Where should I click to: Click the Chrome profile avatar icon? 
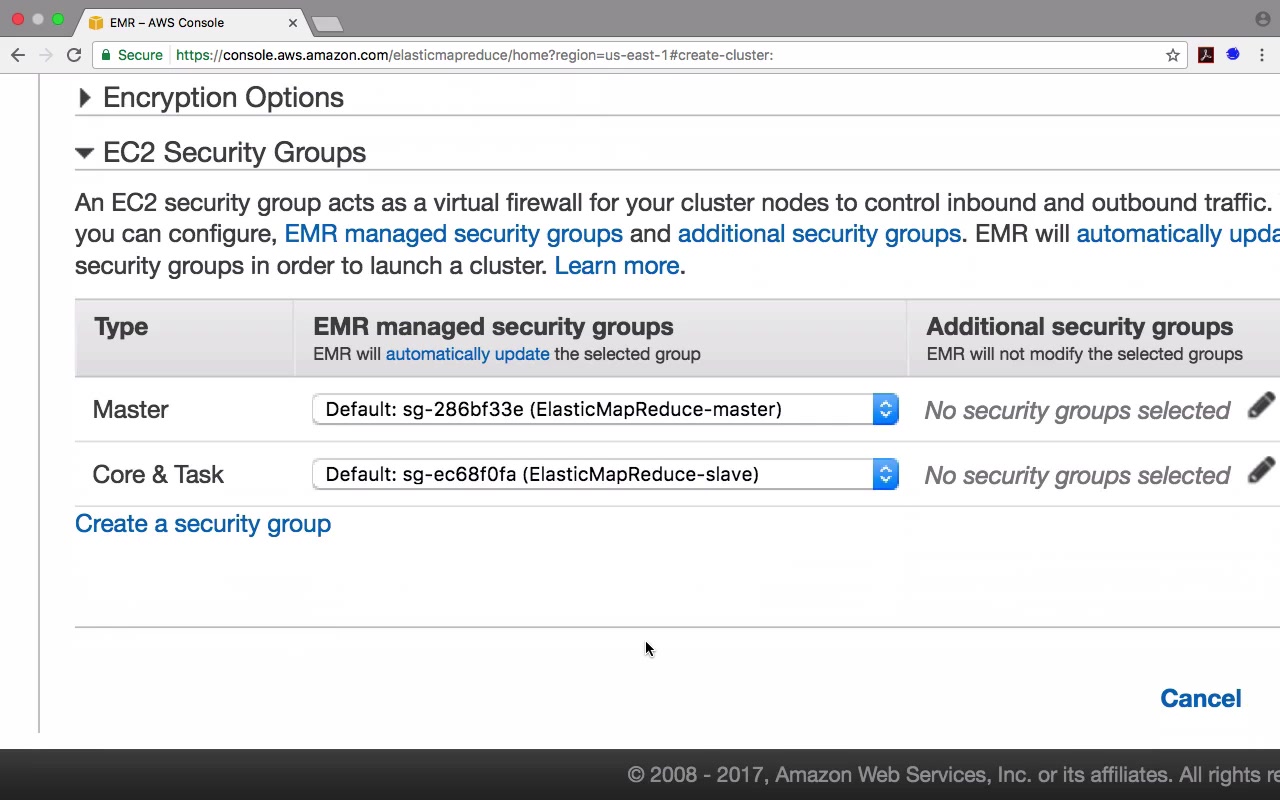click(1262, 19)
